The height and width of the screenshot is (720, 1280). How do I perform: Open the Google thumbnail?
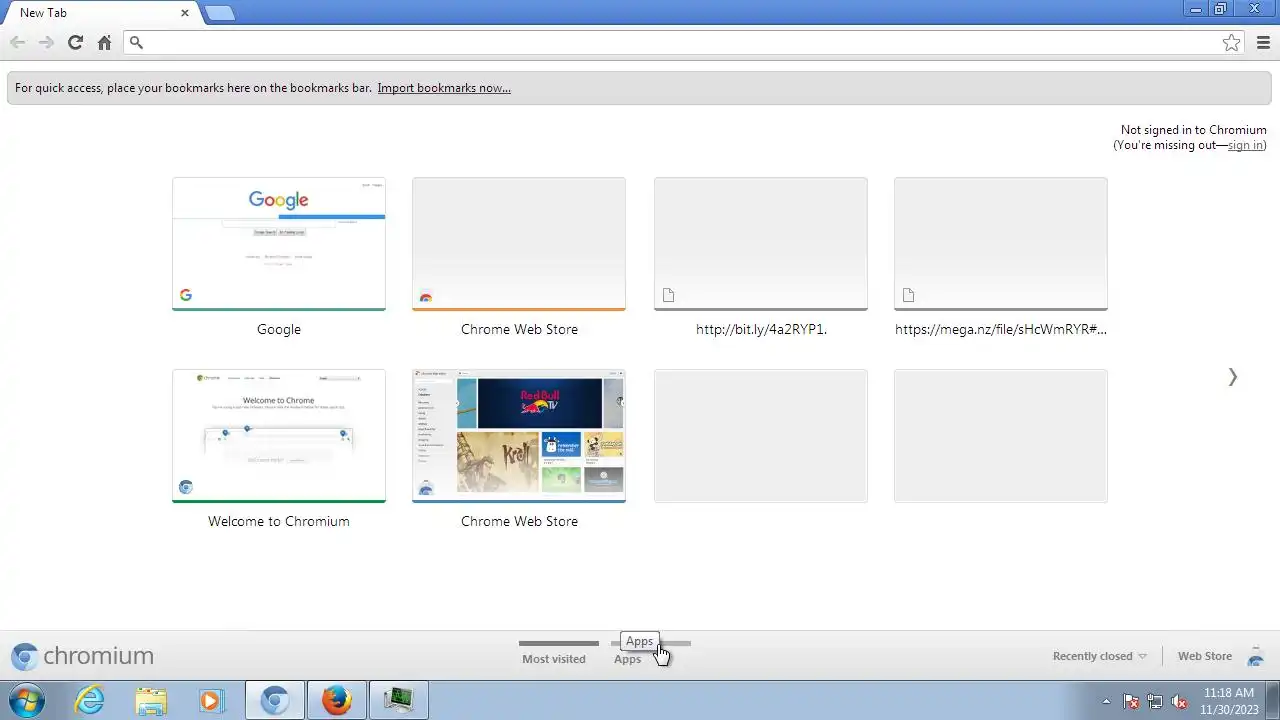[279, 244]
